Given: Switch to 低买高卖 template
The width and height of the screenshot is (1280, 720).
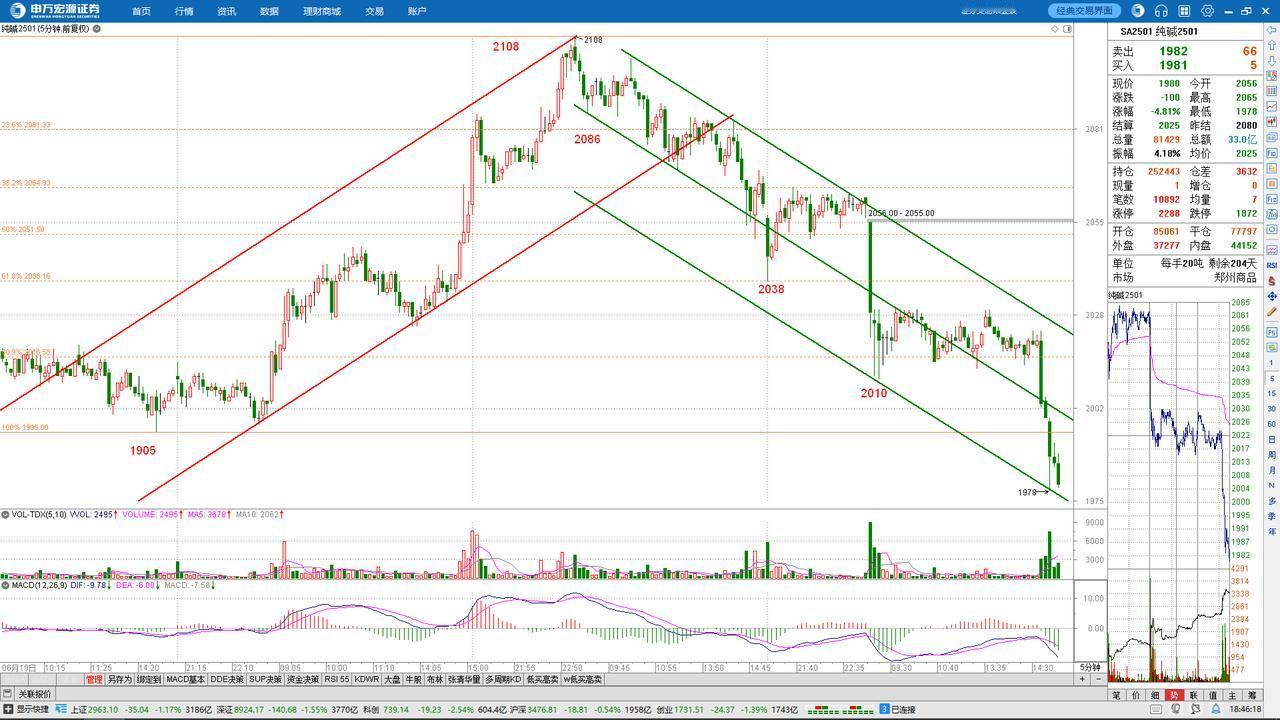Looking at the screenshot, I should (542, 679).
